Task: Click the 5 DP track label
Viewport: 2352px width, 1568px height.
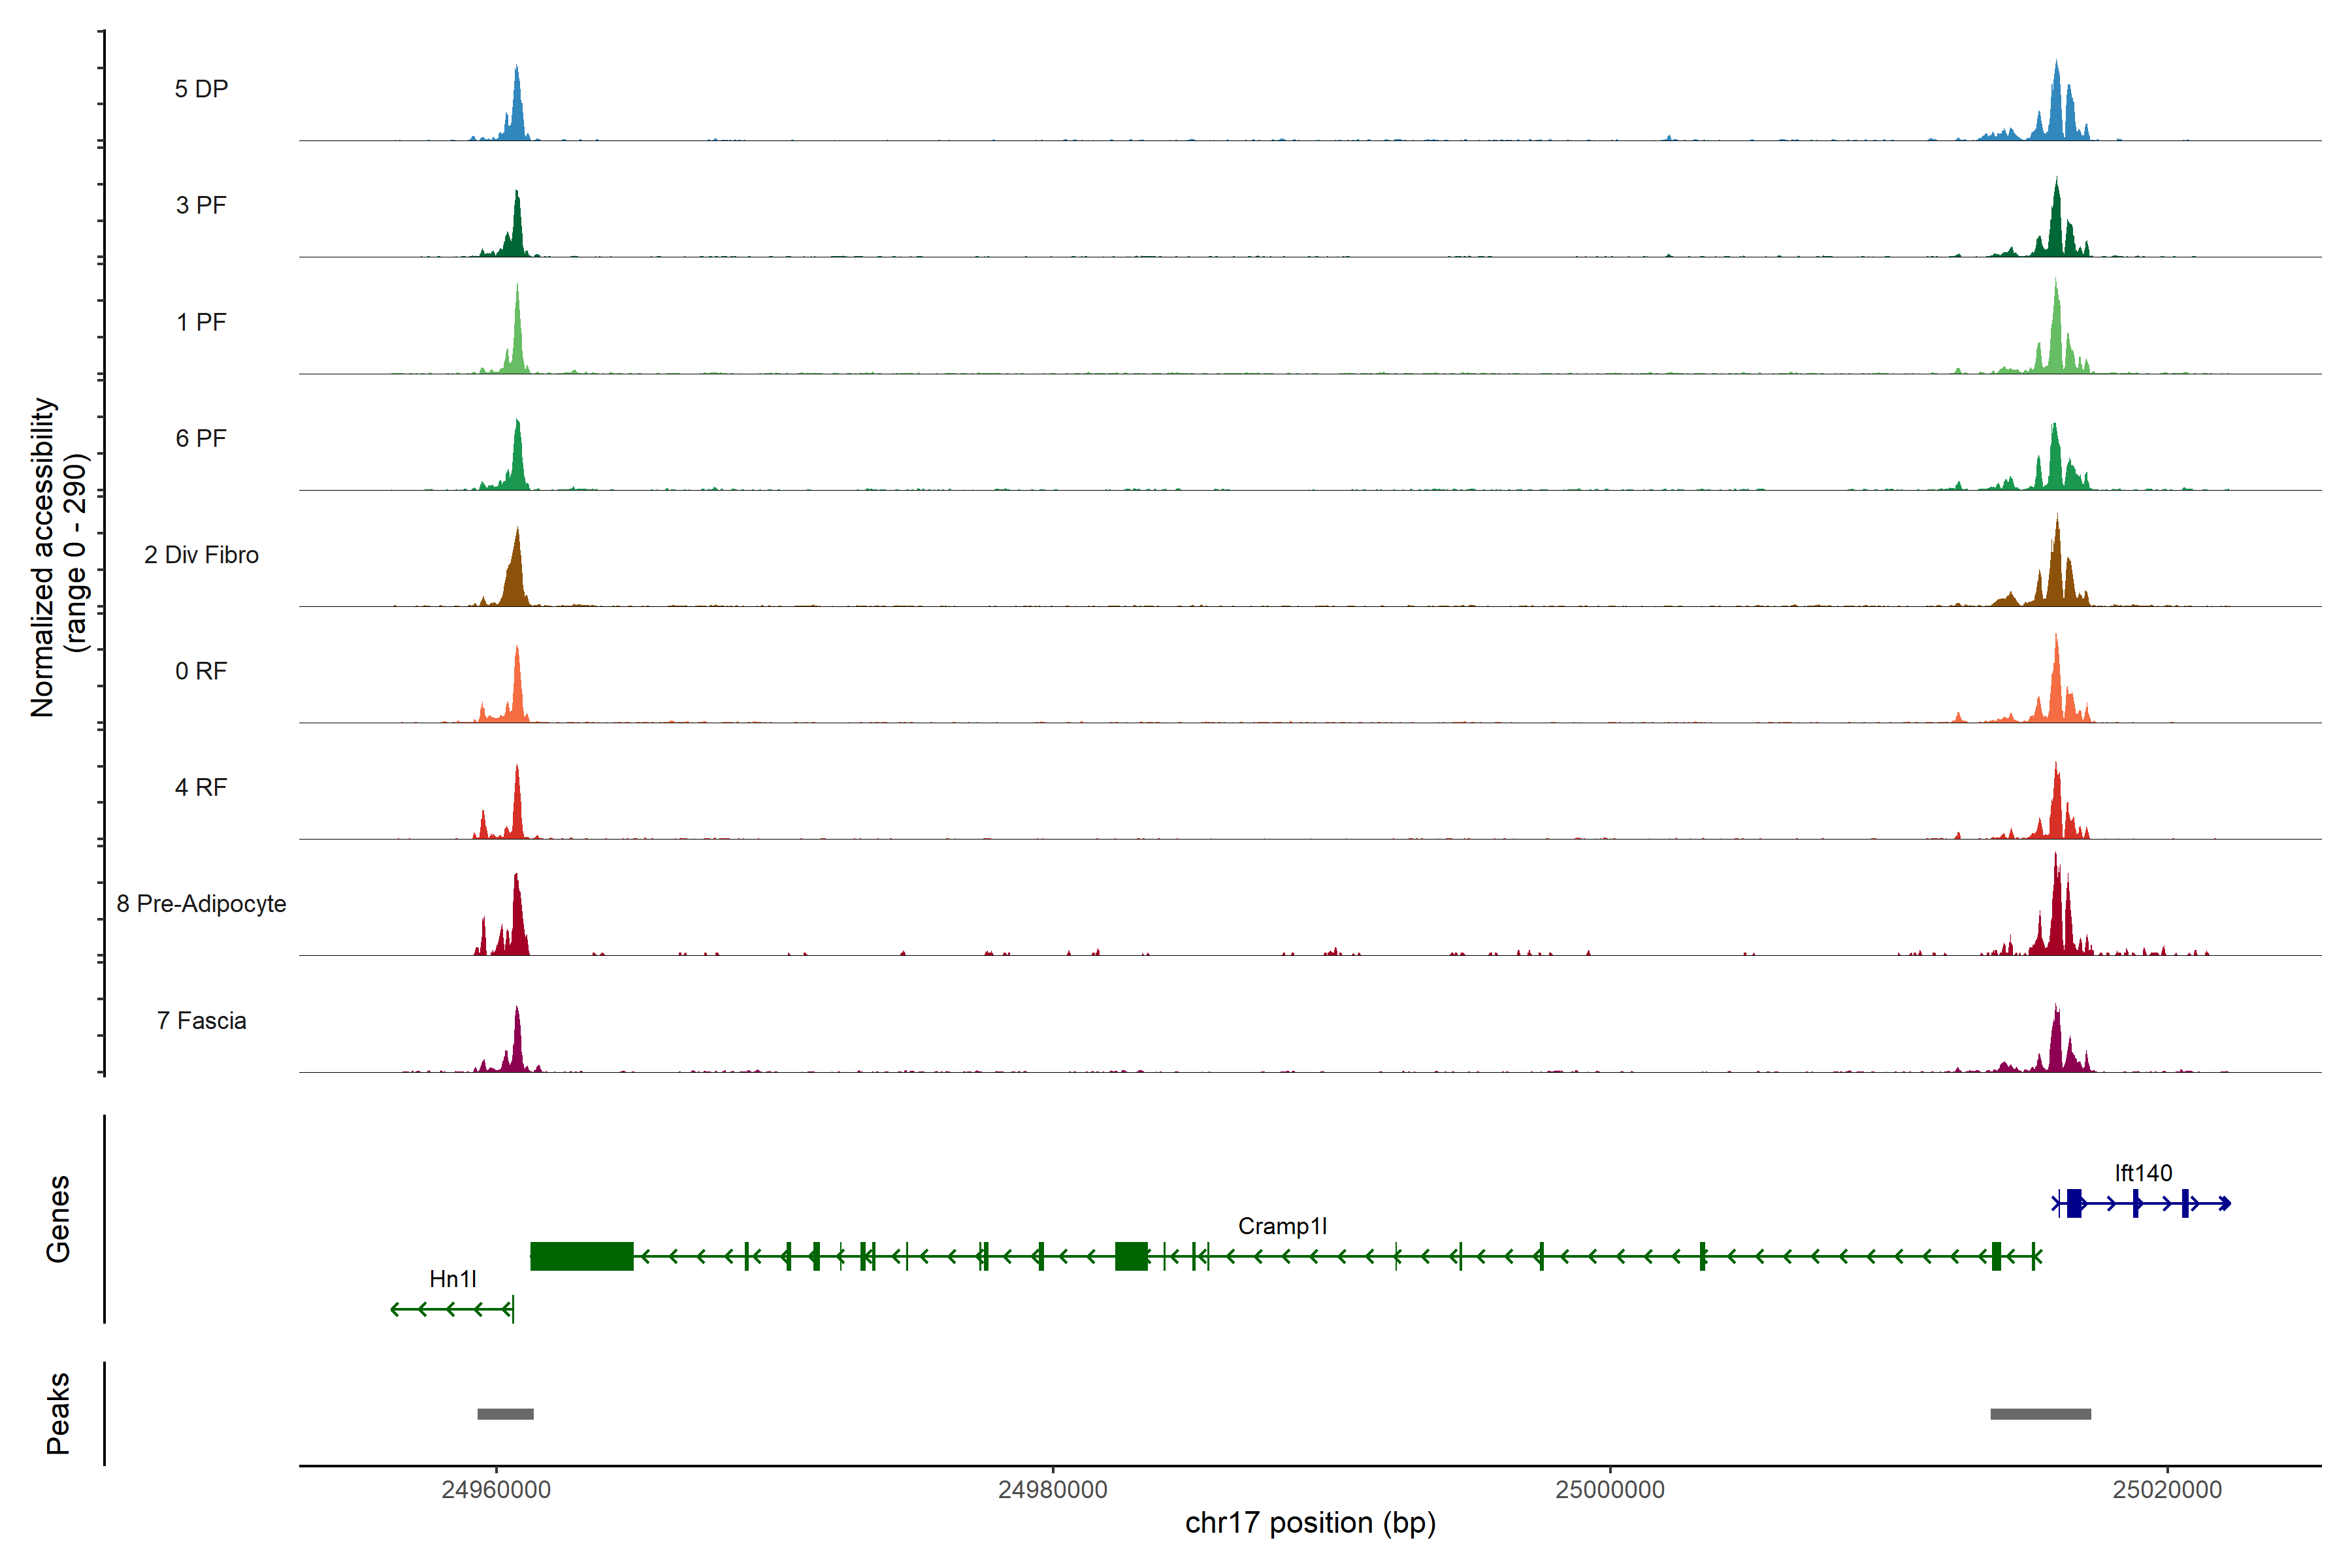Action: point(201,89)
